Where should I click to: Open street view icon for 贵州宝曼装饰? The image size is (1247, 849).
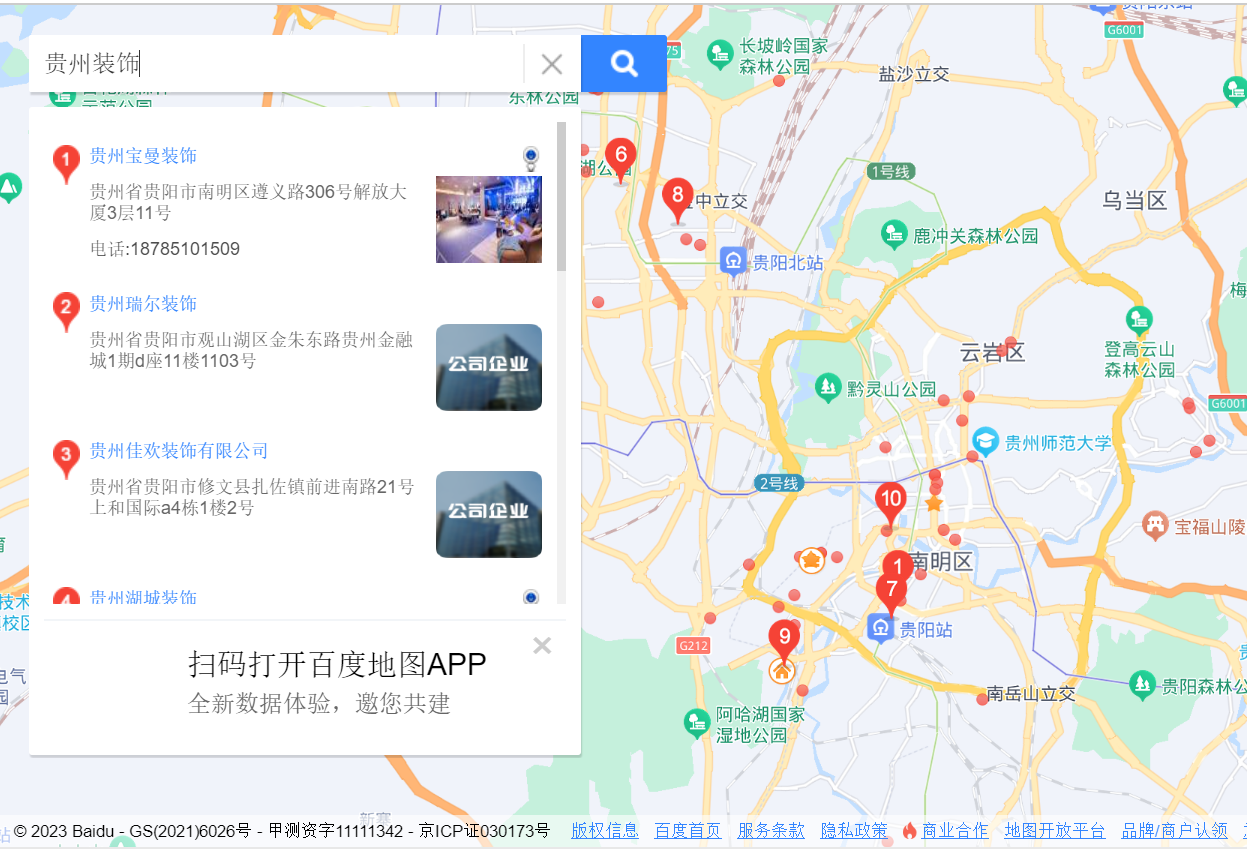(x=530, y=156)
